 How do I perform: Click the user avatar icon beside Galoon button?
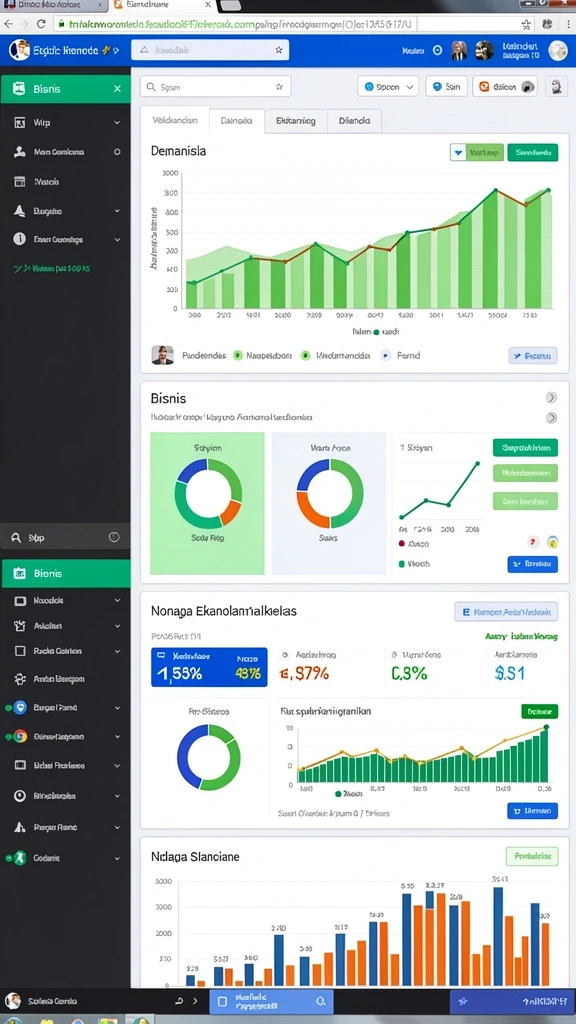click(x=556, y=86)
